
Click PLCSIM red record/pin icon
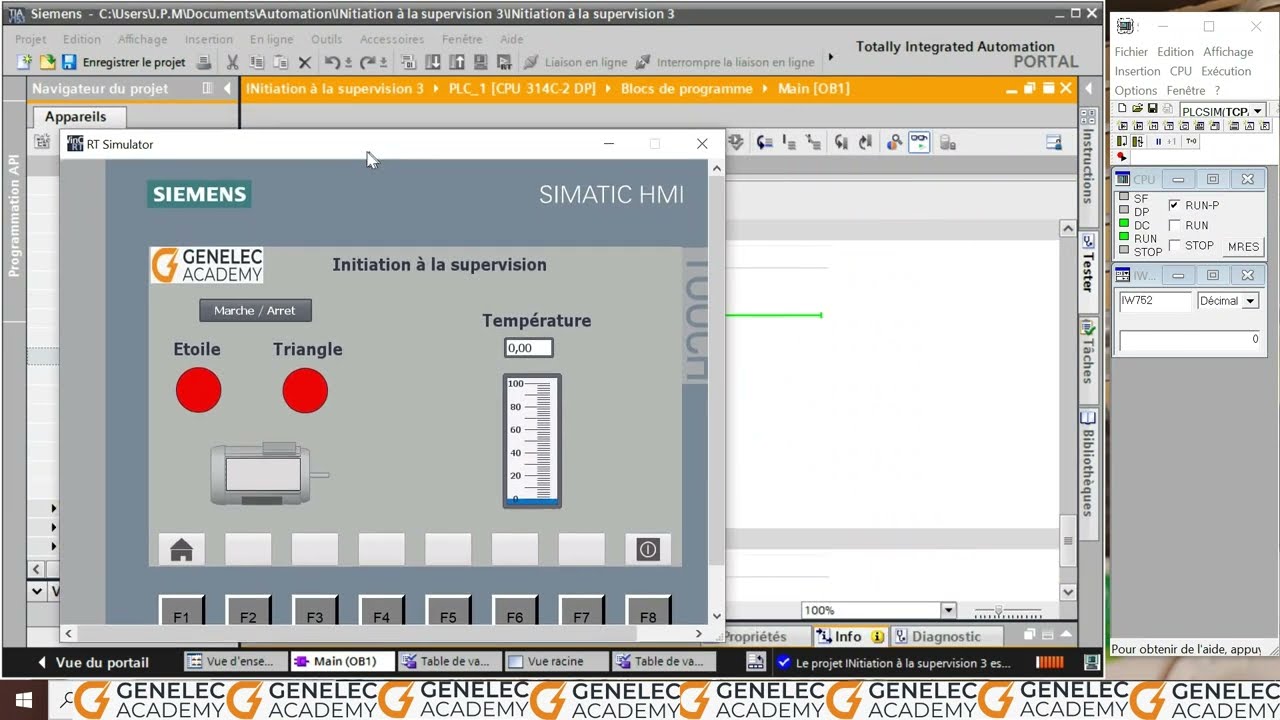[1122, 157]
